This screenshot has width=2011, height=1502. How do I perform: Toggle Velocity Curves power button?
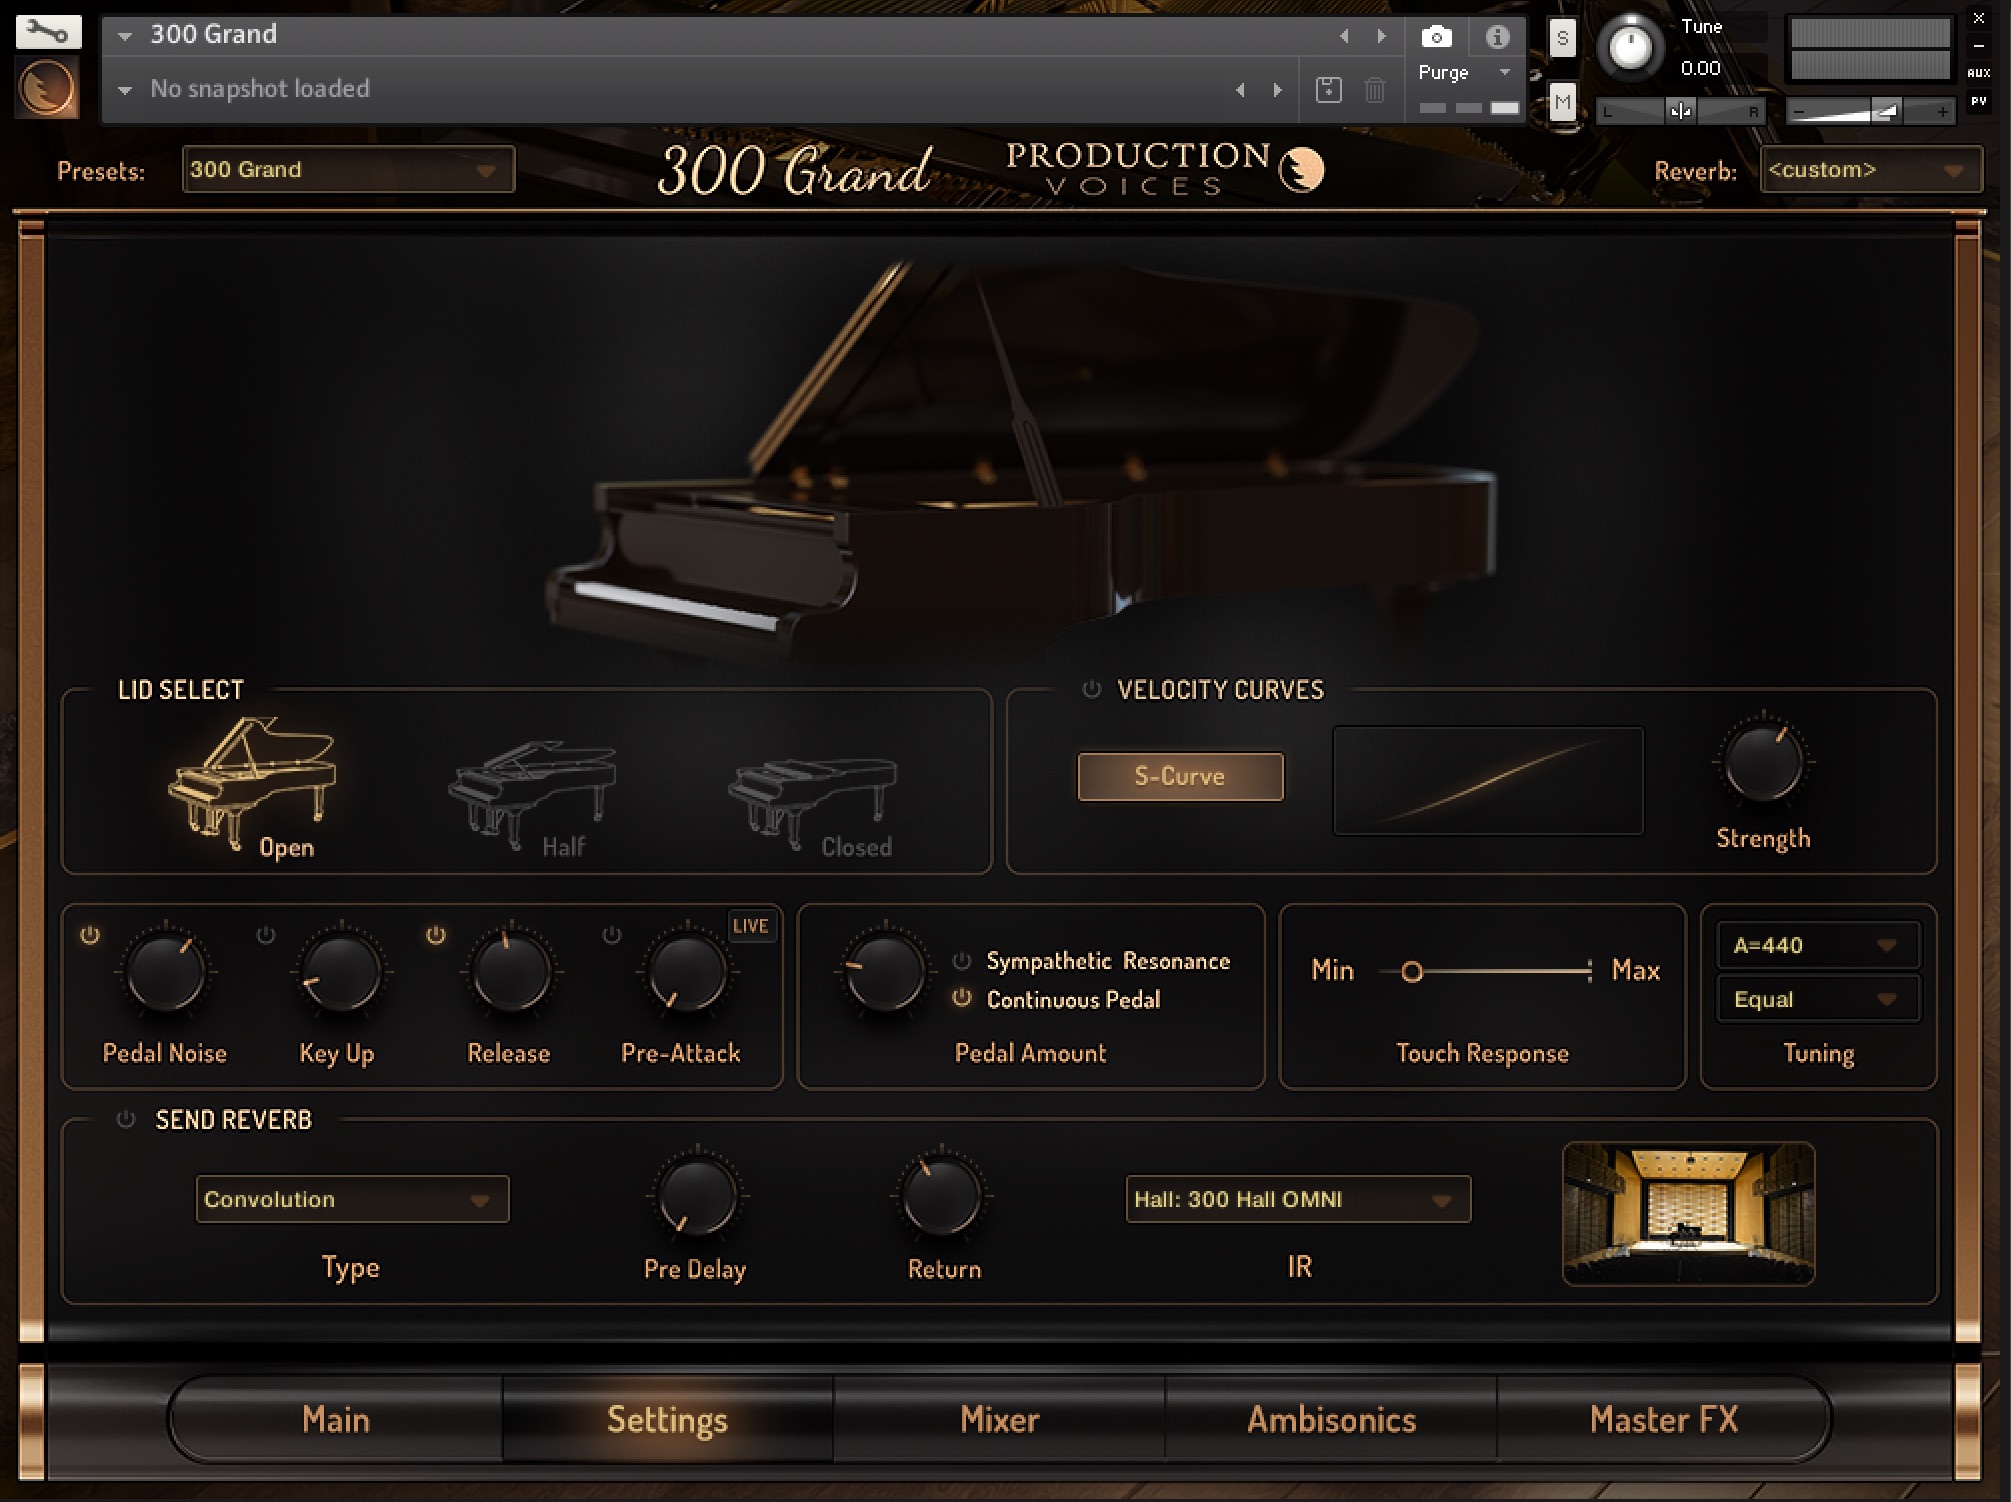coord(1092,689)
